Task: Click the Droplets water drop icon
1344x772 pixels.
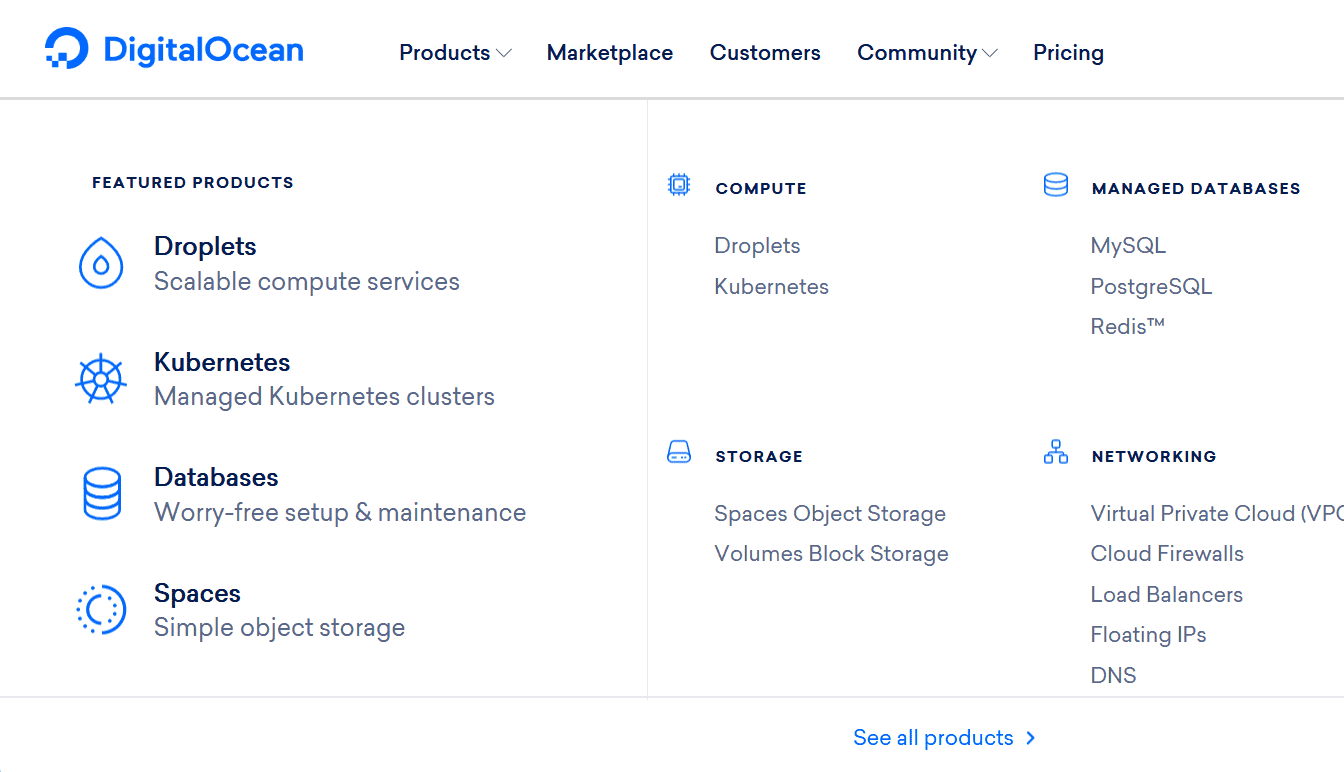Action: pyautogui.click(x=101, y=263)
